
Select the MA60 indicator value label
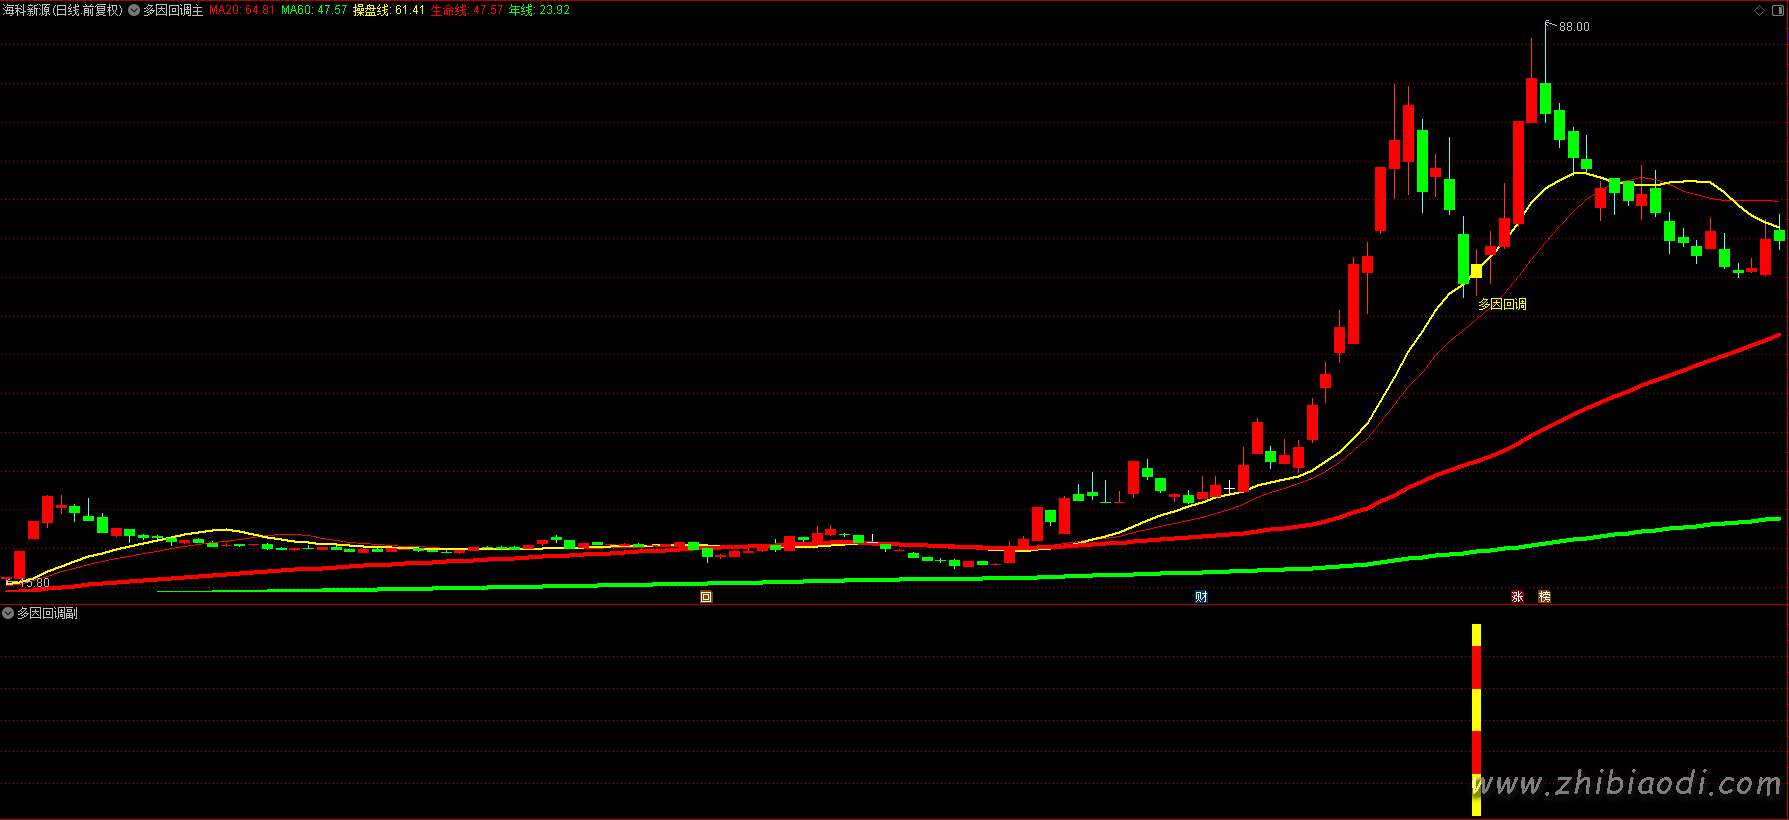click(314, 10)
